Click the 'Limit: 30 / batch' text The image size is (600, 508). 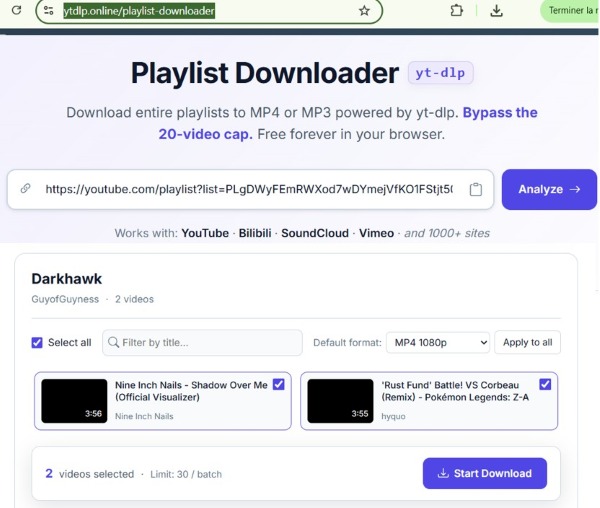(186, 474)
